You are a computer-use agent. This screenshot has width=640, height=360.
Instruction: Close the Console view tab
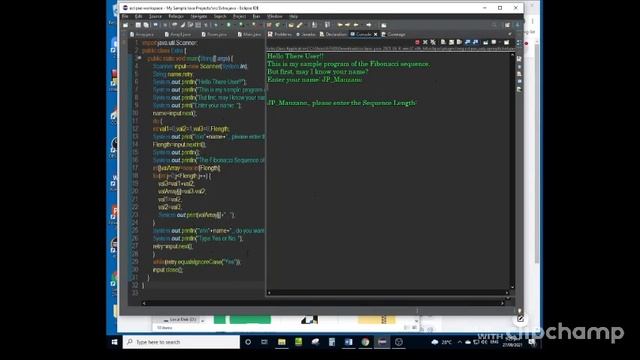click(376, 34)
